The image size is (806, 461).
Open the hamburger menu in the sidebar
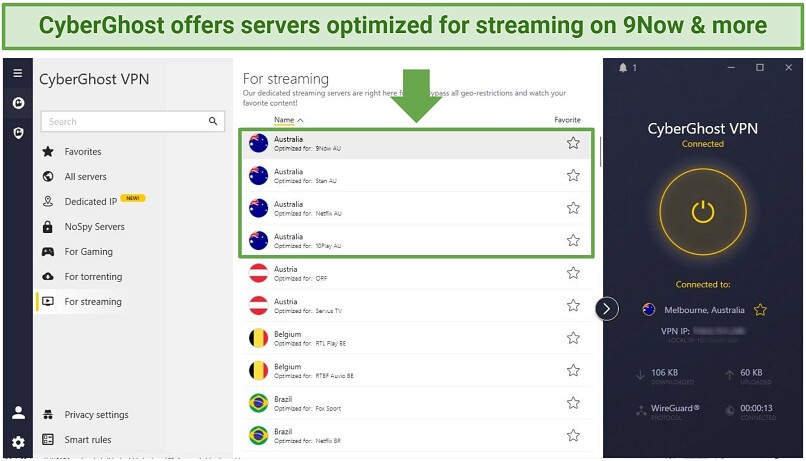click(17, 73)
